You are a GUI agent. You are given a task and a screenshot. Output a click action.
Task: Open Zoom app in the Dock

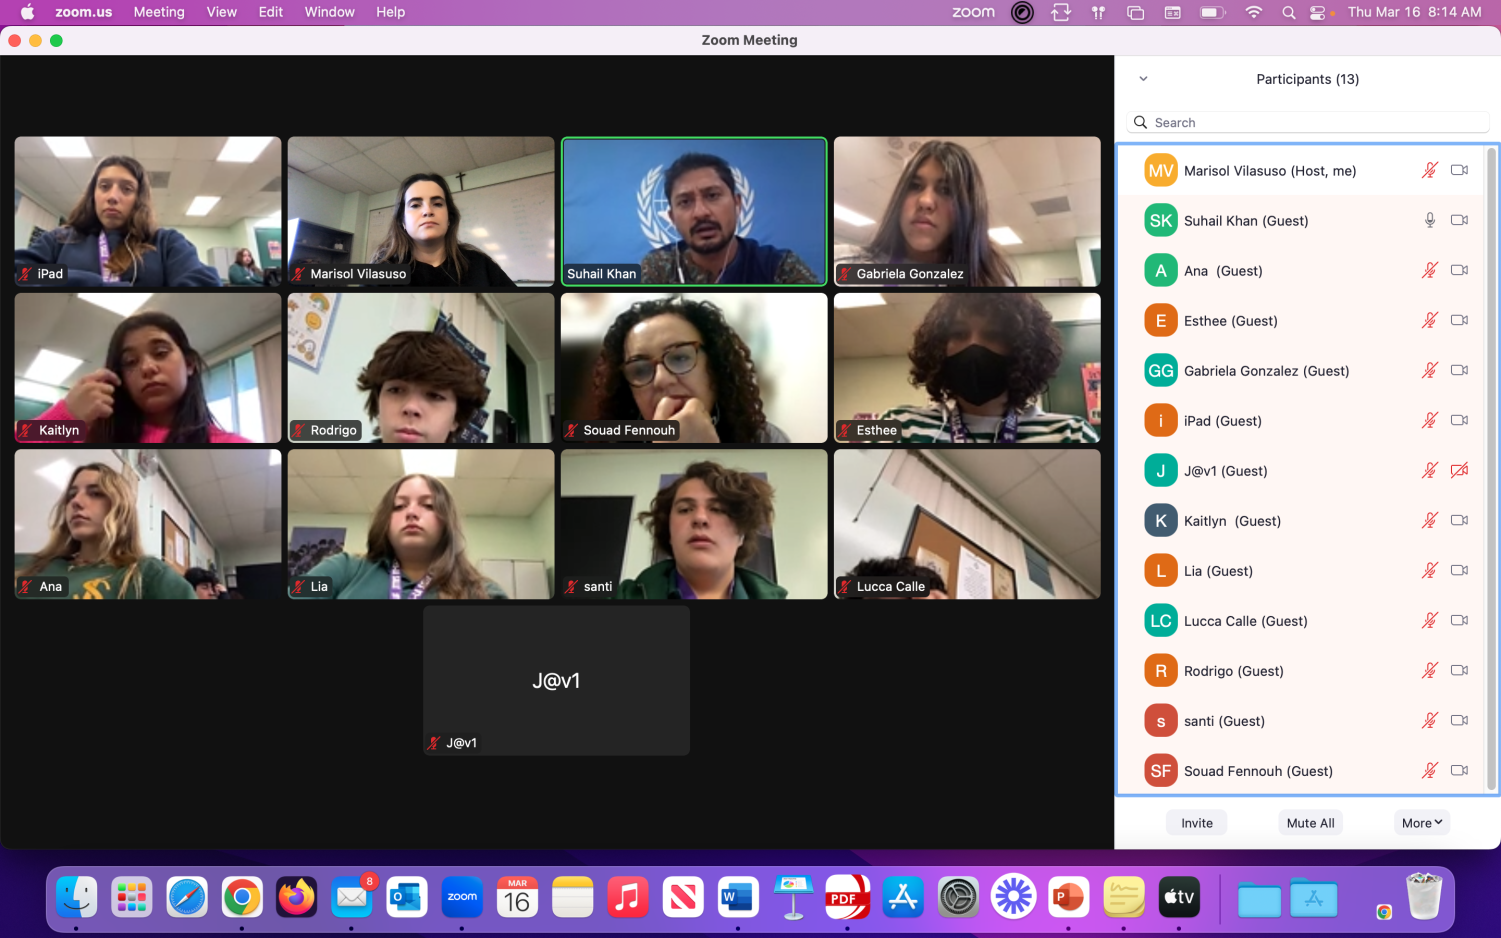(462, 896)
